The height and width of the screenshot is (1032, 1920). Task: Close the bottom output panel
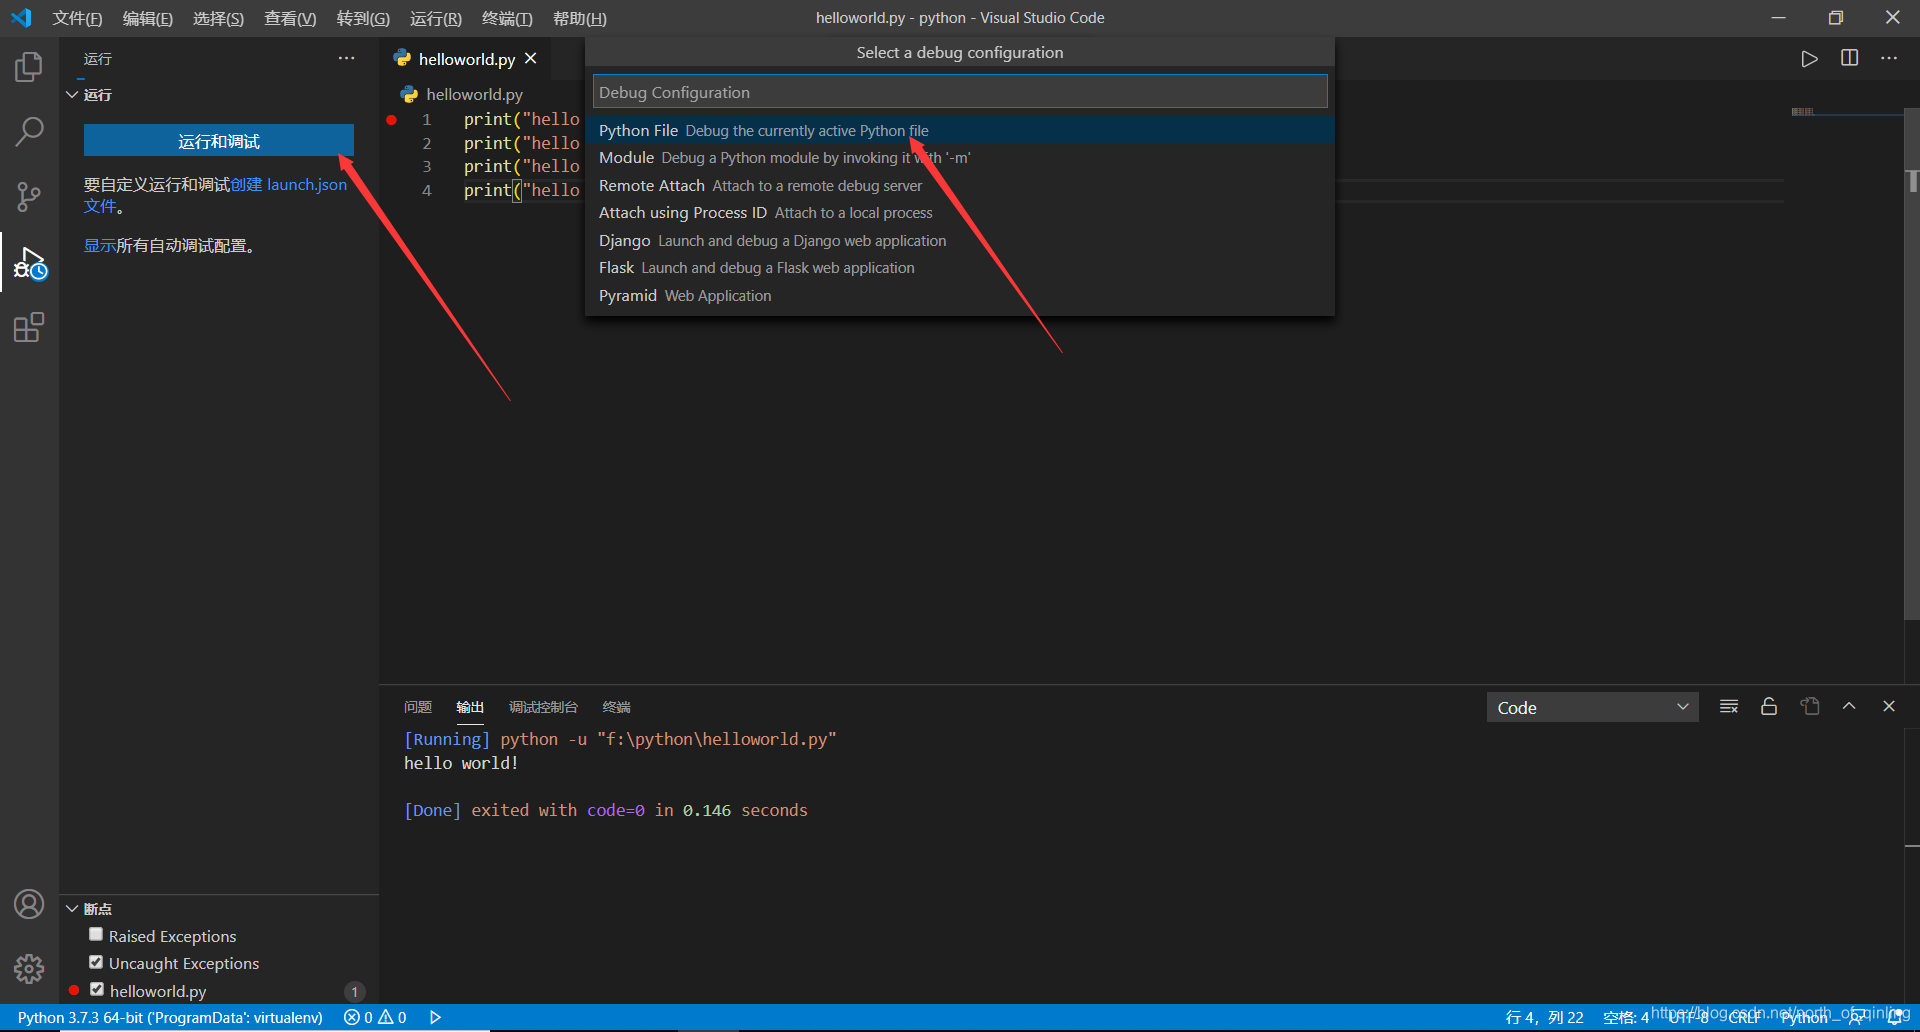click(x=1889, y=706)
